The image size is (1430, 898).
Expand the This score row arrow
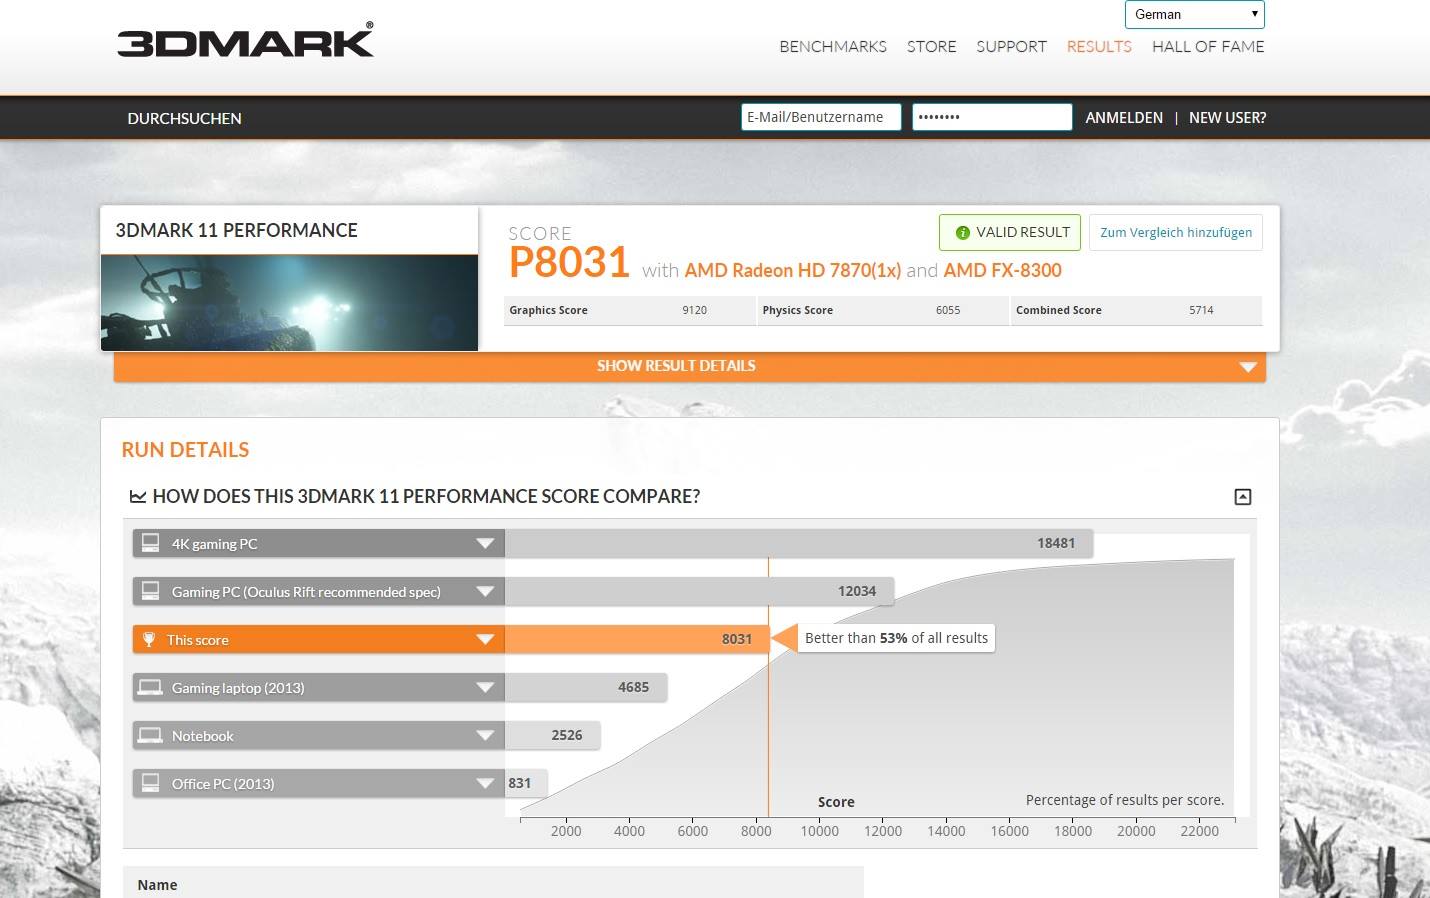[485, 640]
